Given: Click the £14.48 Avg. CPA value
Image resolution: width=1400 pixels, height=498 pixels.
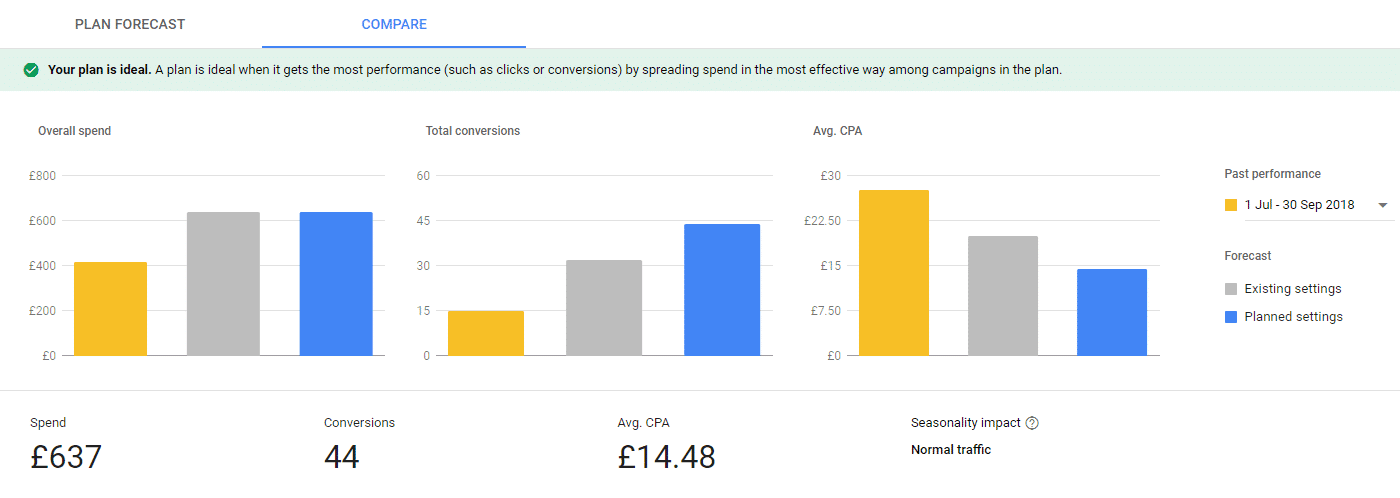Looking at the screenshot, I should pyautogui.click(x=666, y=457).
